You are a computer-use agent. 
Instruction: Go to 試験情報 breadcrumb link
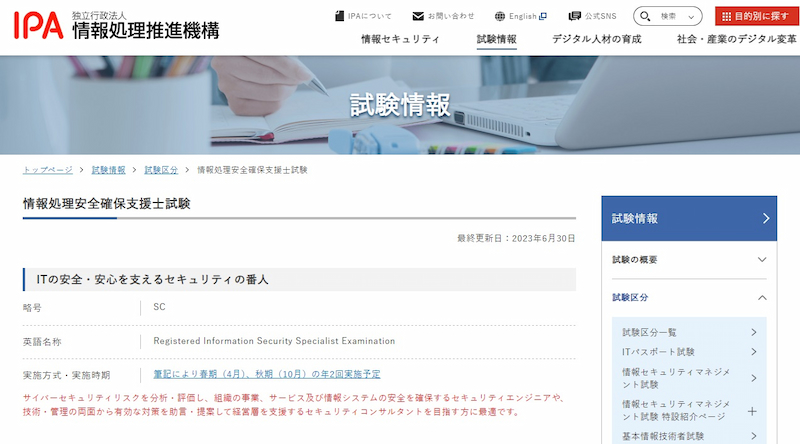[108, 170]
